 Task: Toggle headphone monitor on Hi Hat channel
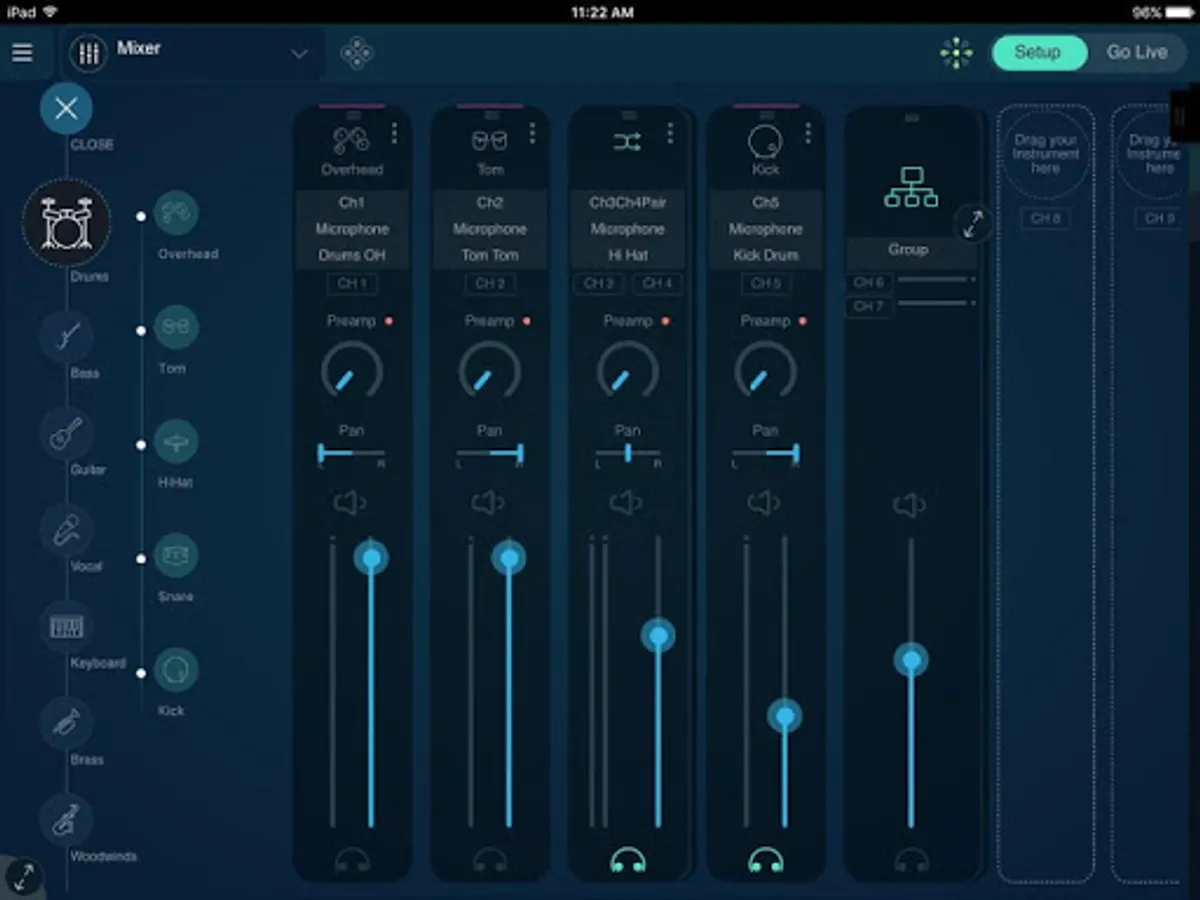point(628,859)
